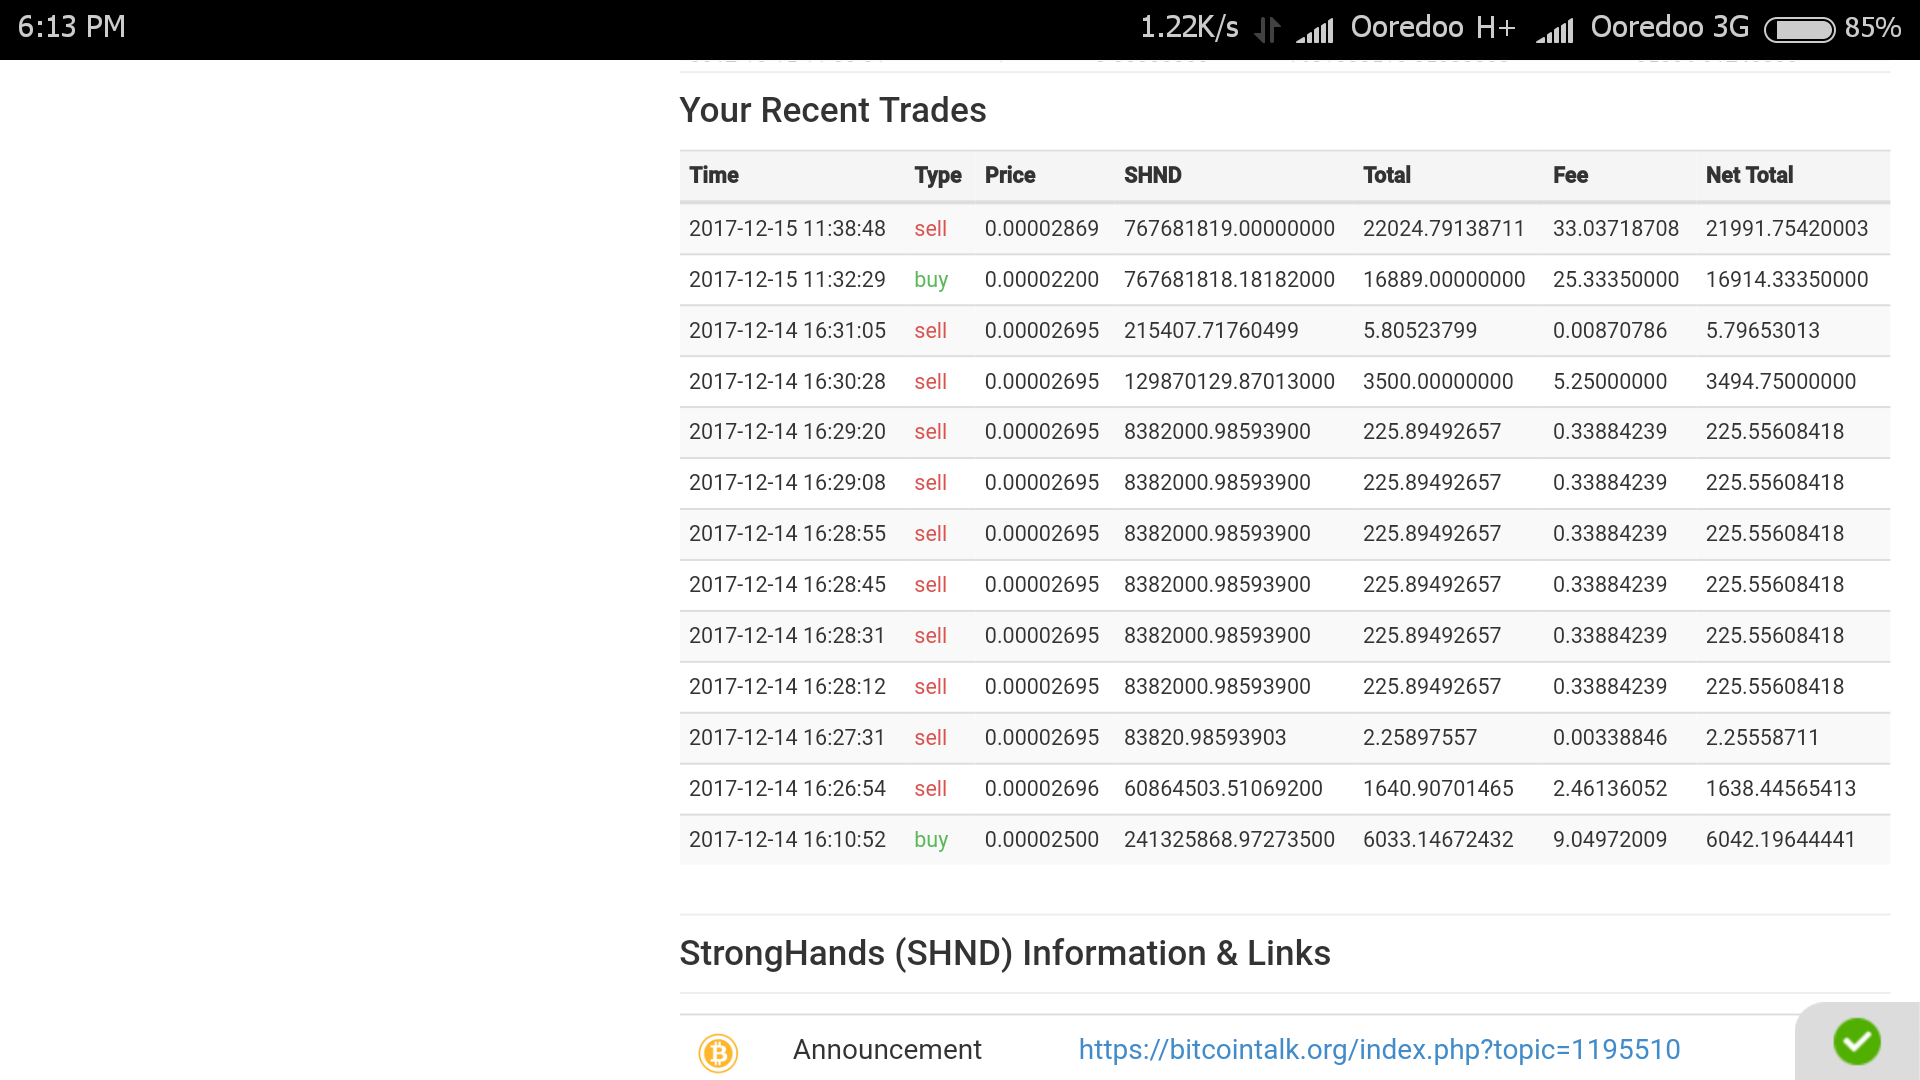Click the Type column header
Viewport: 1920px width, 1080px height.
(x=938, y=176)
